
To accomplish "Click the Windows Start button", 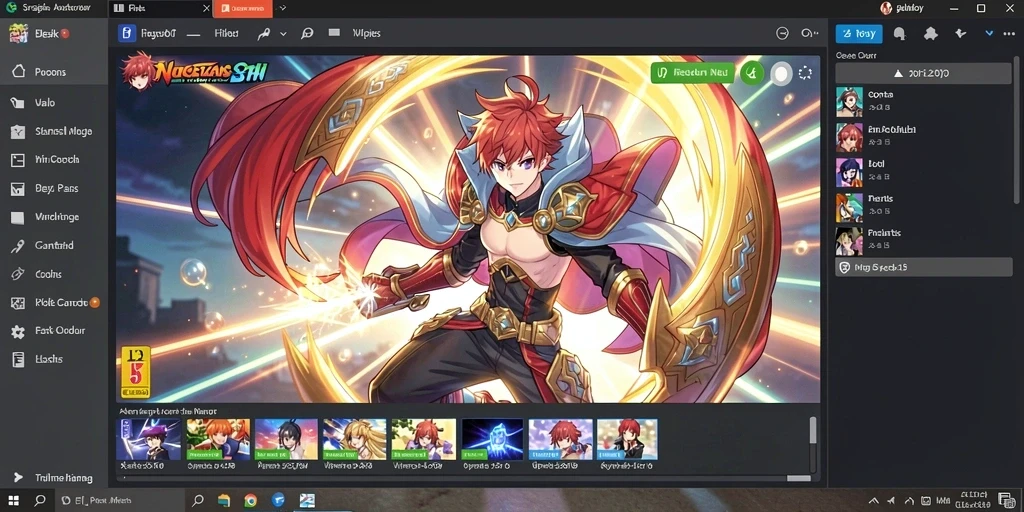I will coord(13,500).
